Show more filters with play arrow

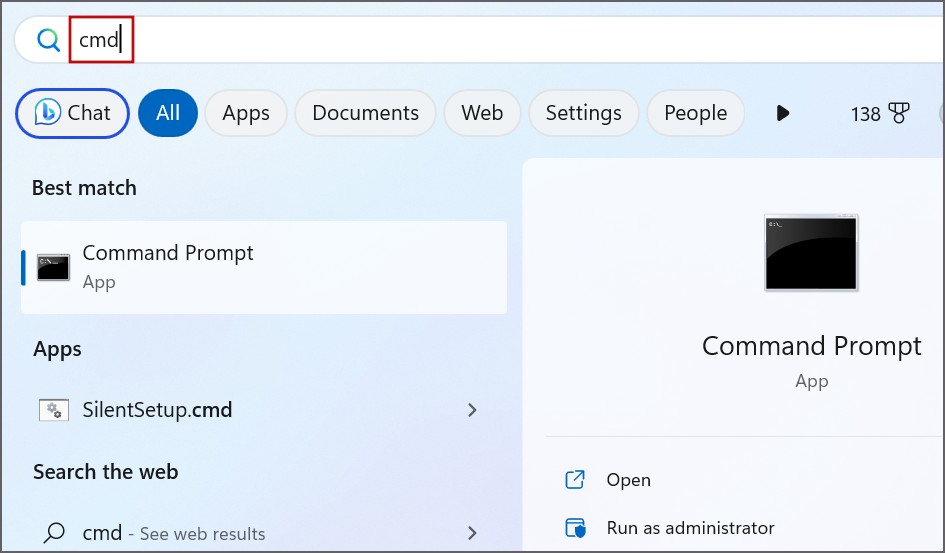click(782, 113)
